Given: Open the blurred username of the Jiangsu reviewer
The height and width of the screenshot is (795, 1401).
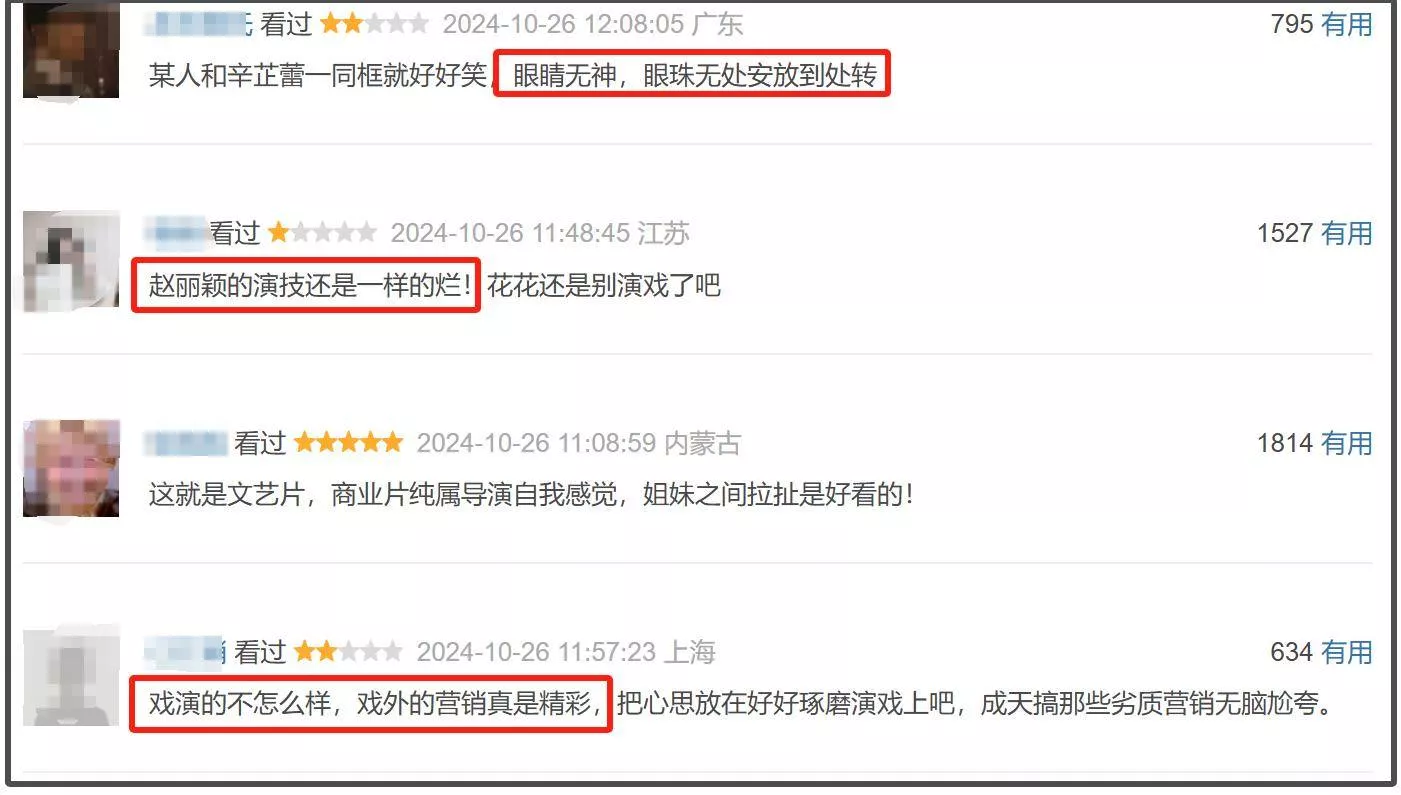Looking at the screenshot, I should click(175, 233).
